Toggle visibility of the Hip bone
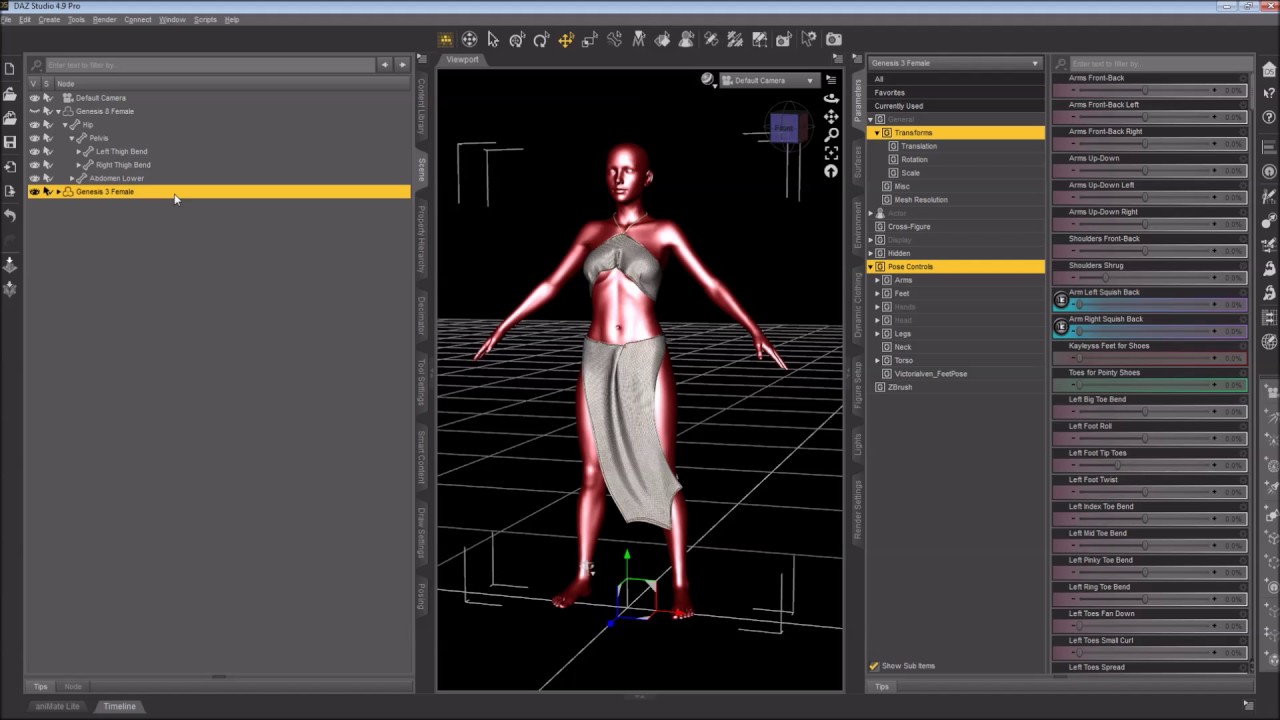 pyautogui.click(x=35, y=125)
